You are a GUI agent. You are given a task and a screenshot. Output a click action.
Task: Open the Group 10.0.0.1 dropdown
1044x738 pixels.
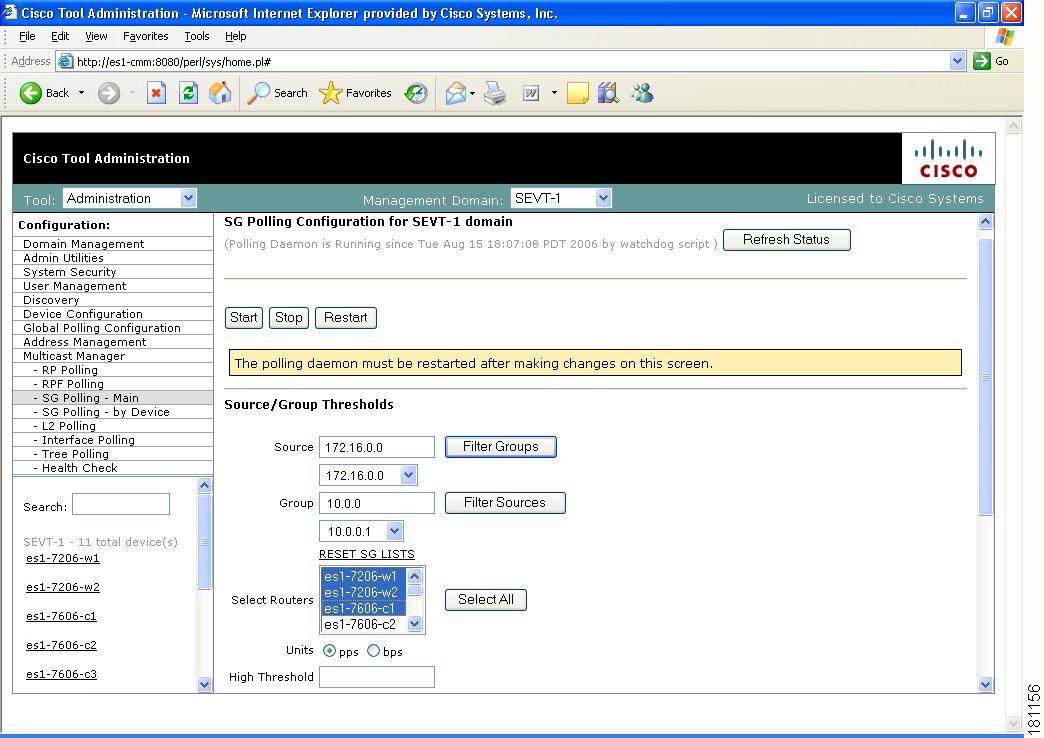[x=394, y=531]
